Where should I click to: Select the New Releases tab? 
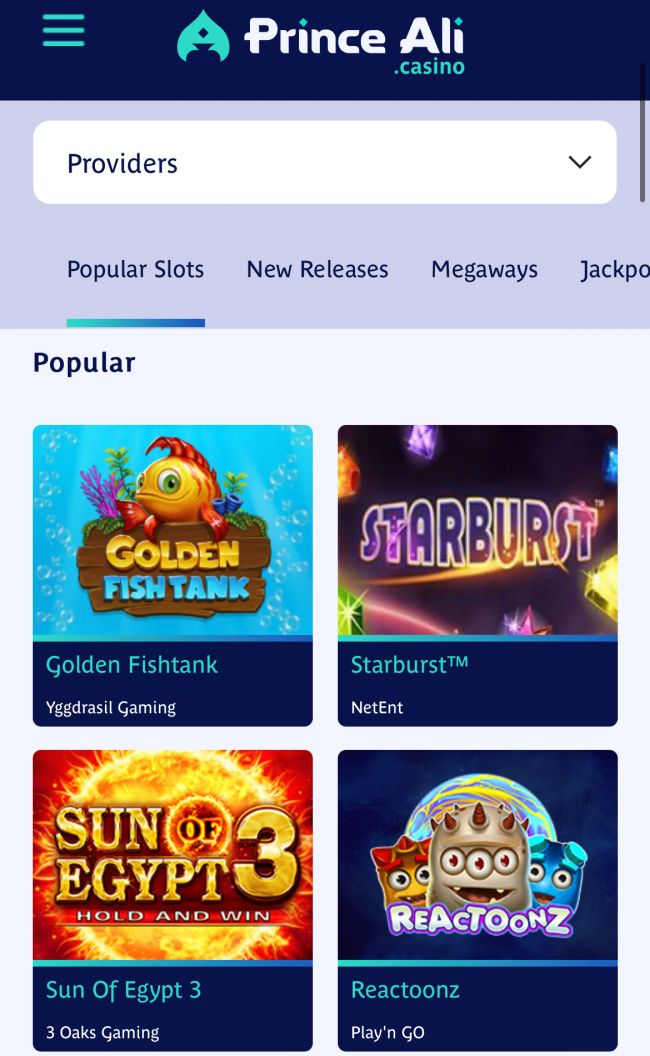pos(317,270)
